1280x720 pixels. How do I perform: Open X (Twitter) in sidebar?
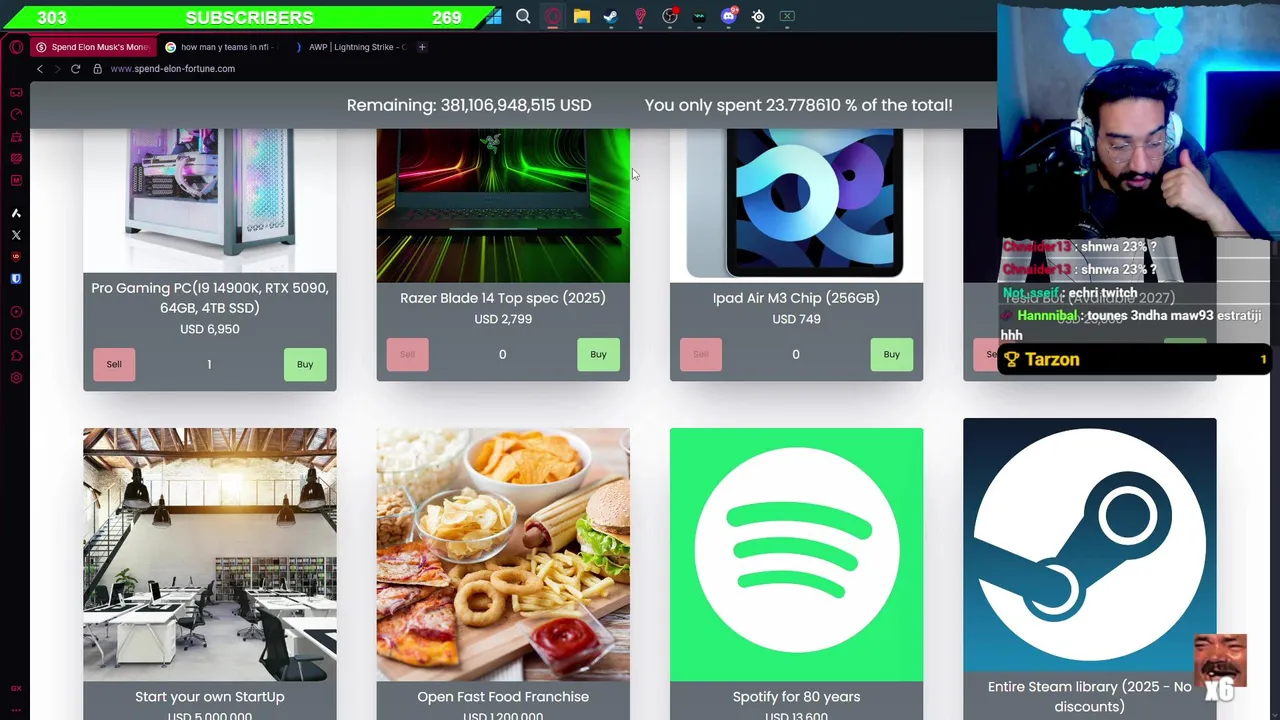[x=16, y=235]
